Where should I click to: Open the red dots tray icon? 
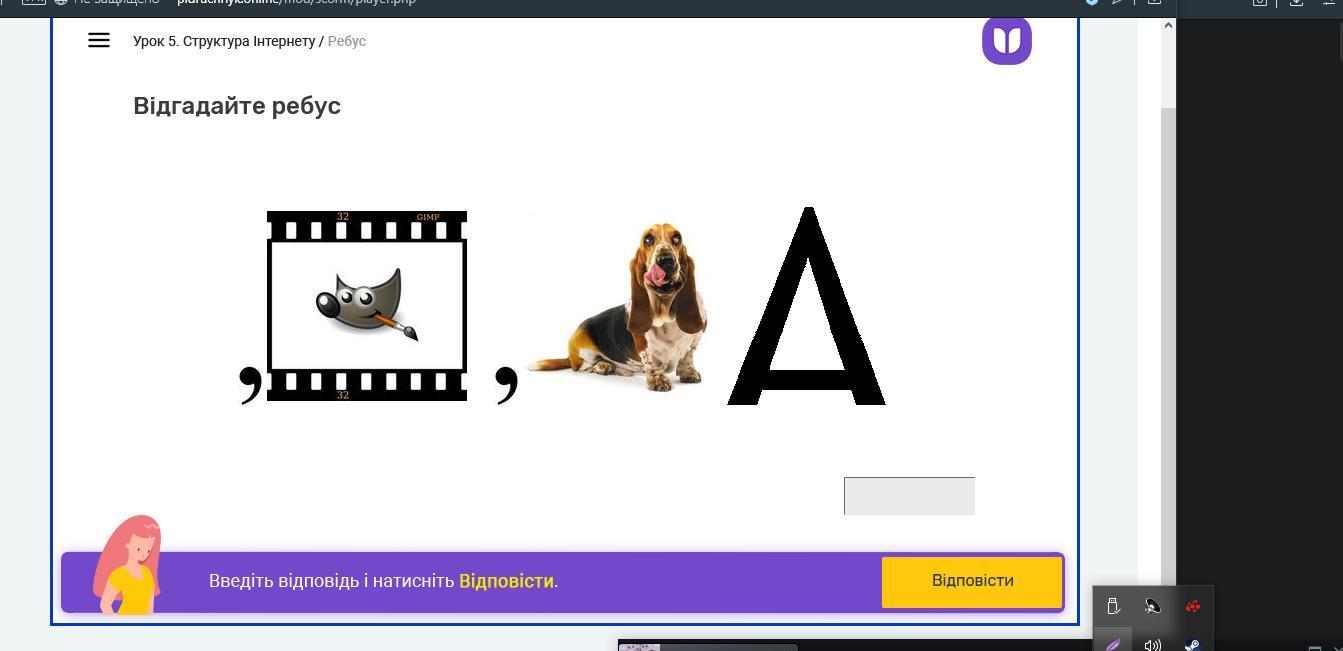point(1193,606)
